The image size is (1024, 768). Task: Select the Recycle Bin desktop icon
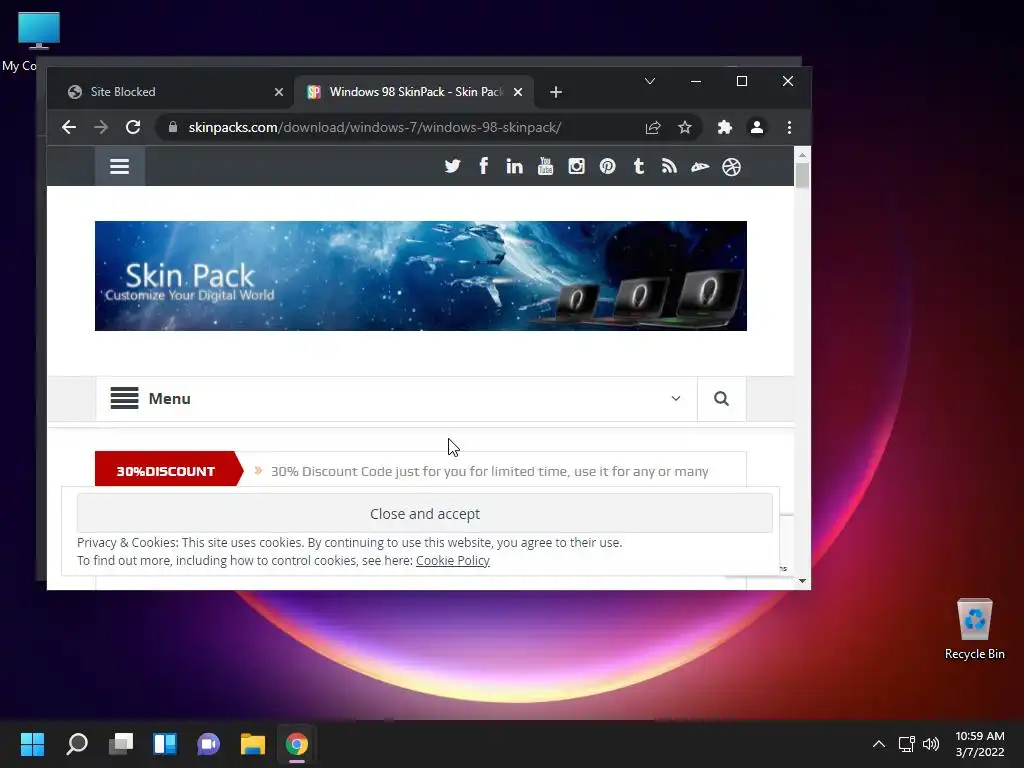pos(974,630)
